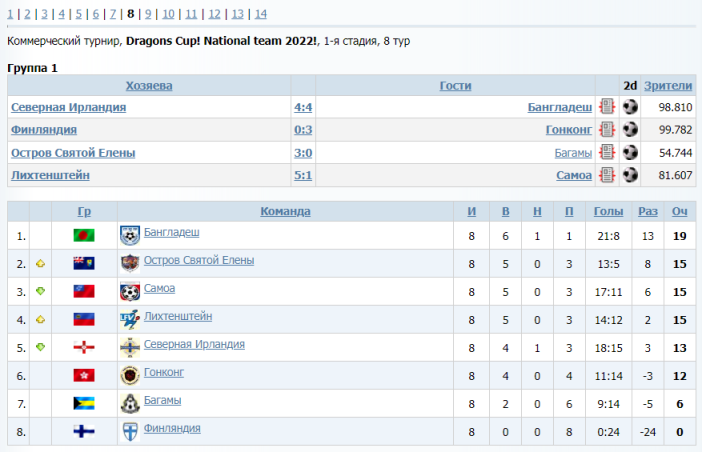
Task: Click Гонконг team crest in standings
Action: (x=129, y=375)
